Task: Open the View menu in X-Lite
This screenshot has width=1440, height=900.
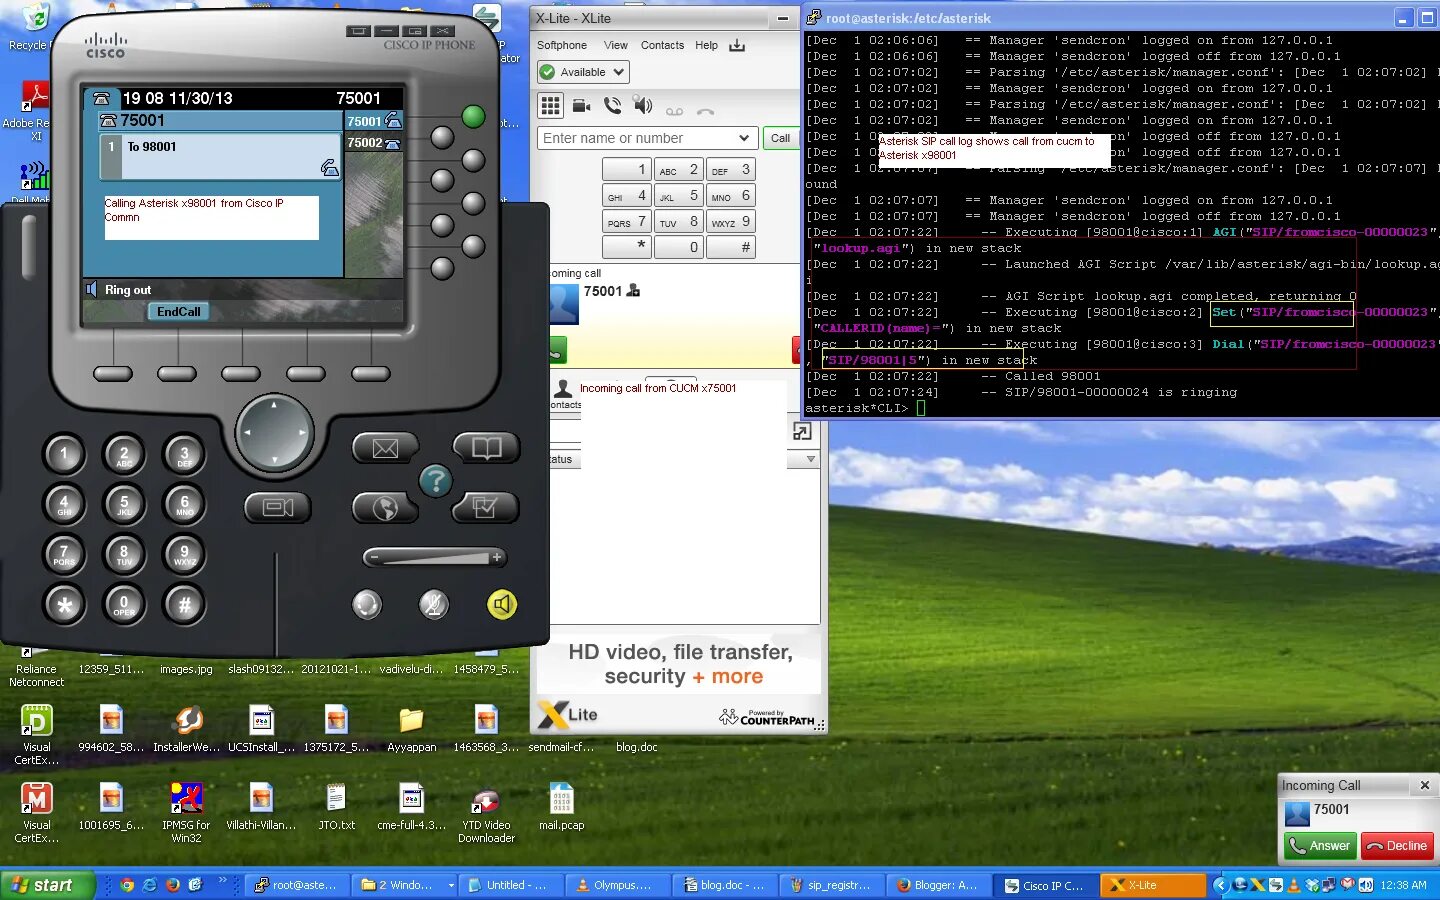Action: coord(616,45)
